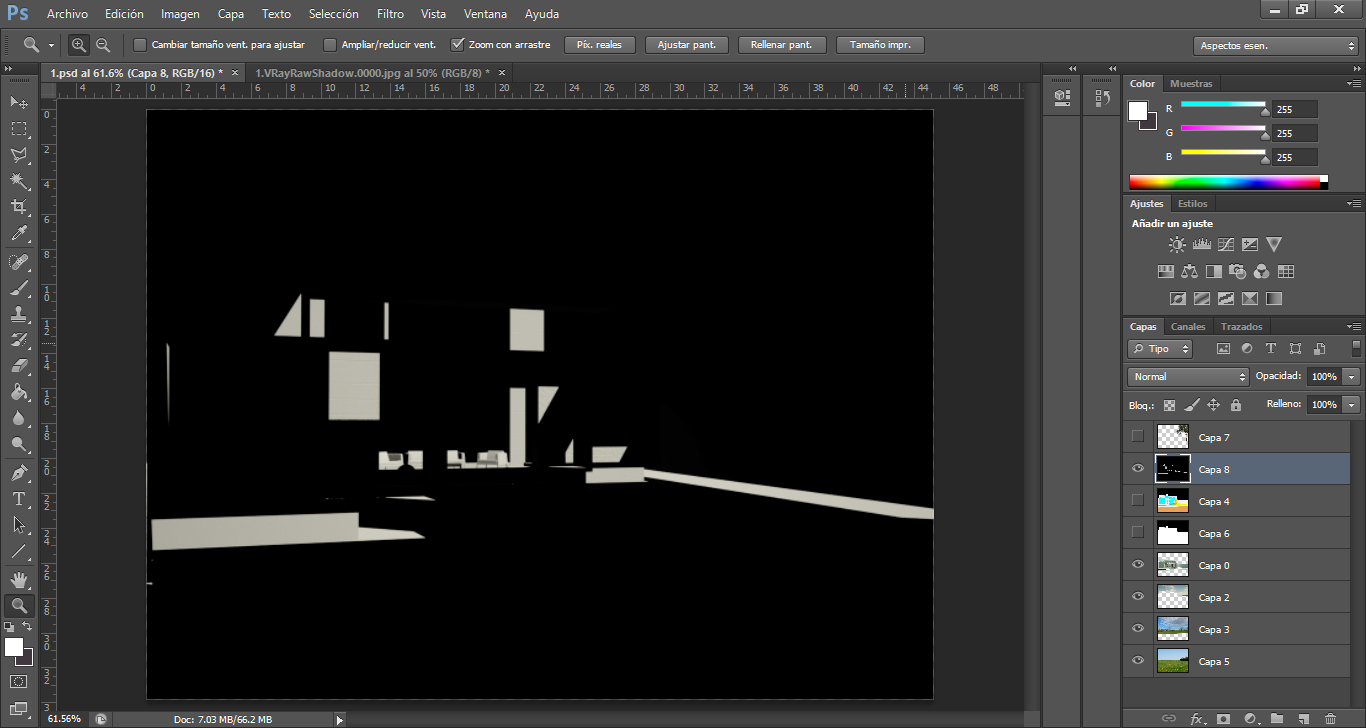The height and width of the screenshot is (728, 1366).
Task: Toggle visibility of Capa 4
Action: click(1137, 501)
